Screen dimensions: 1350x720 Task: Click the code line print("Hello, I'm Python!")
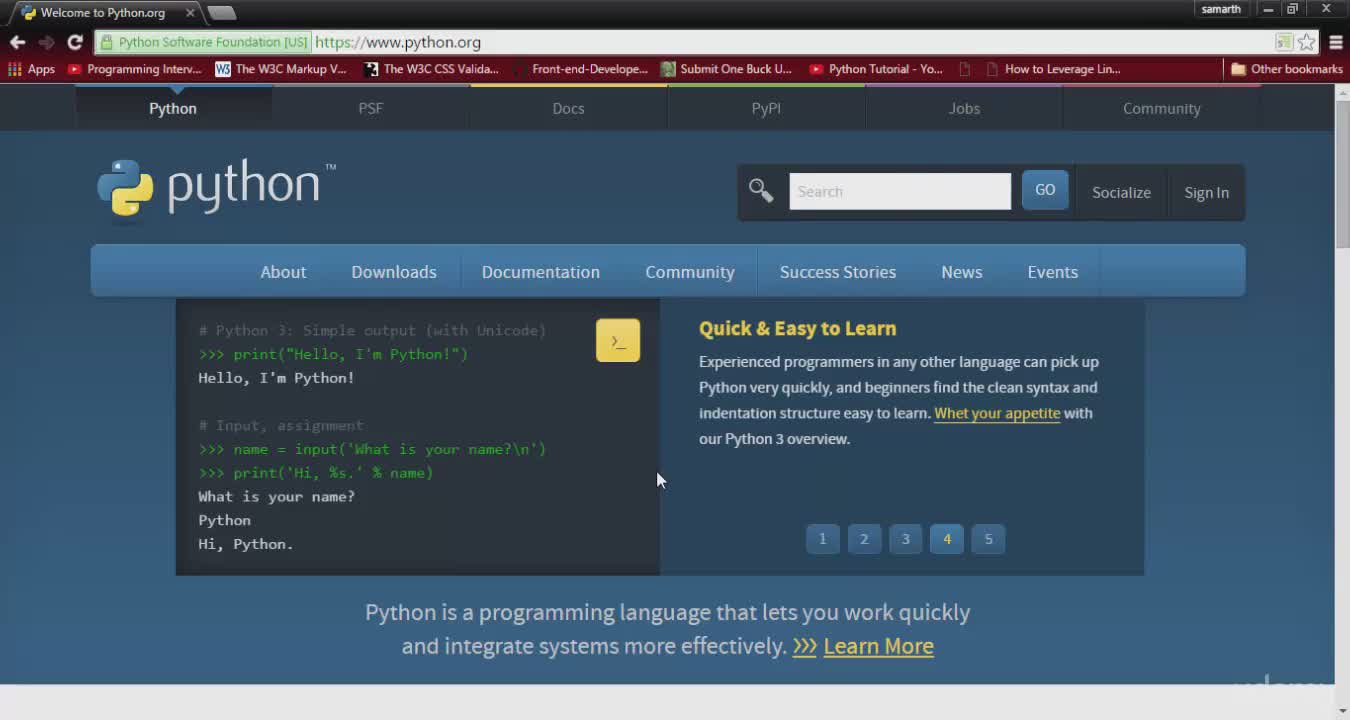333,354
